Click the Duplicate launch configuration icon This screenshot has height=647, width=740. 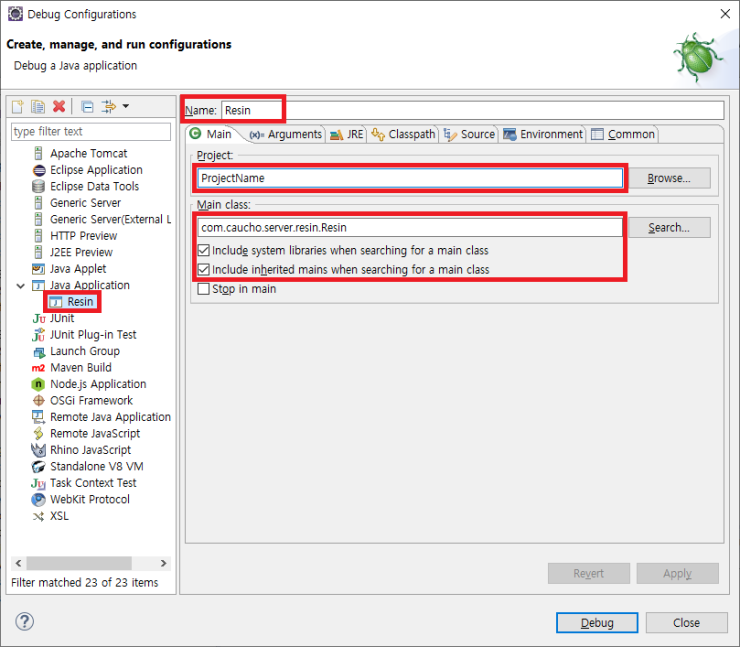tap(38, 107)
